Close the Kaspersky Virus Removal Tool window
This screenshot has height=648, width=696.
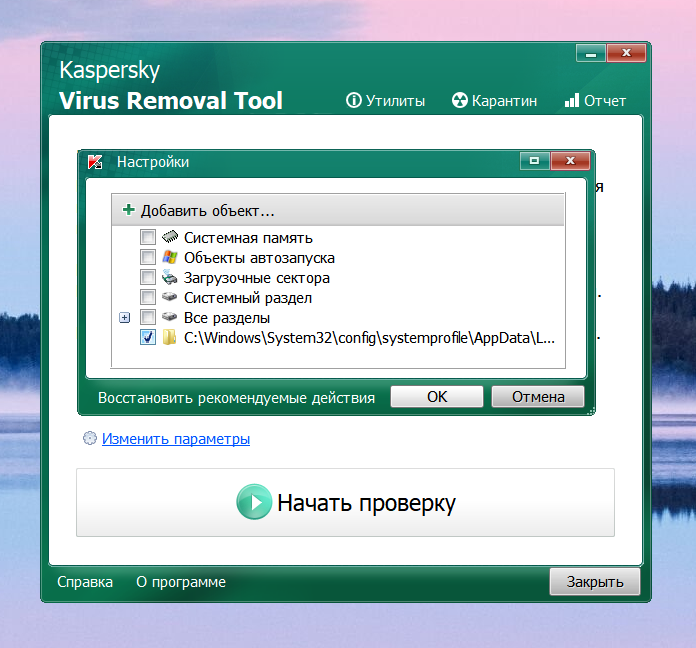click(x=626, y=53)
